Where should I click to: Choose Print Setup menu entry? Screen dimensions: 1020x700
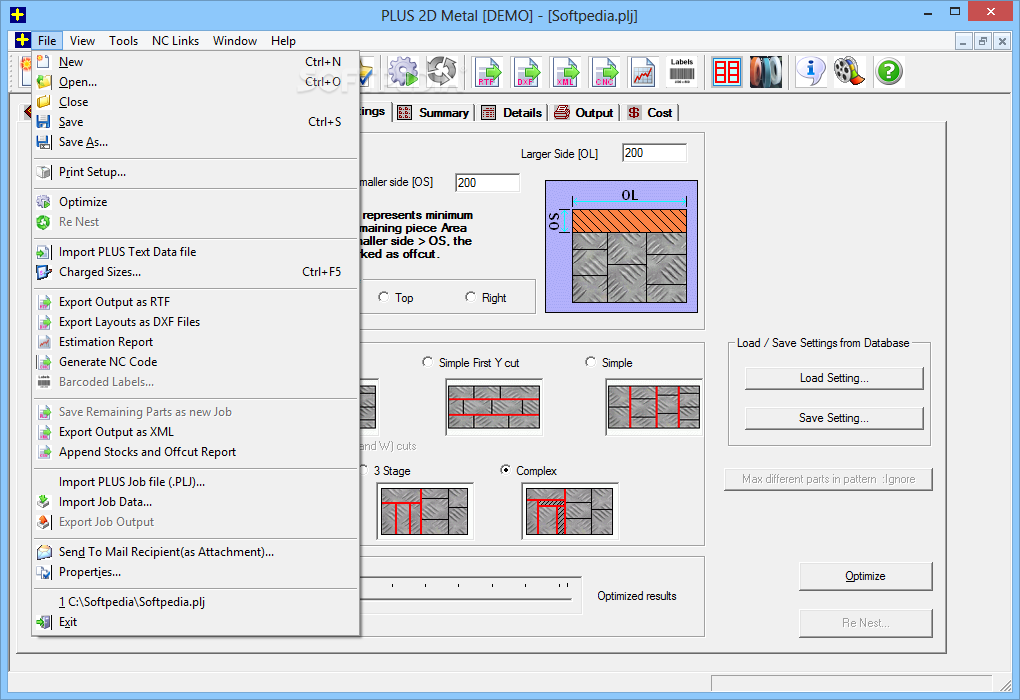tap(196, 172)
